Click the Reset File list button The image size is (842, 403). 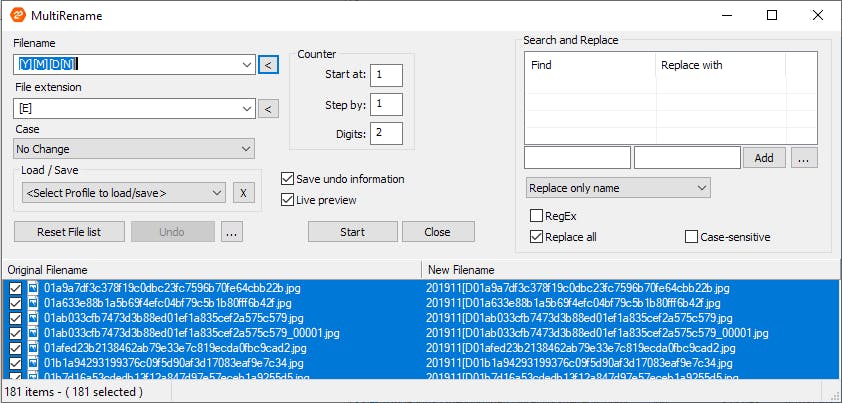[70, 232]
